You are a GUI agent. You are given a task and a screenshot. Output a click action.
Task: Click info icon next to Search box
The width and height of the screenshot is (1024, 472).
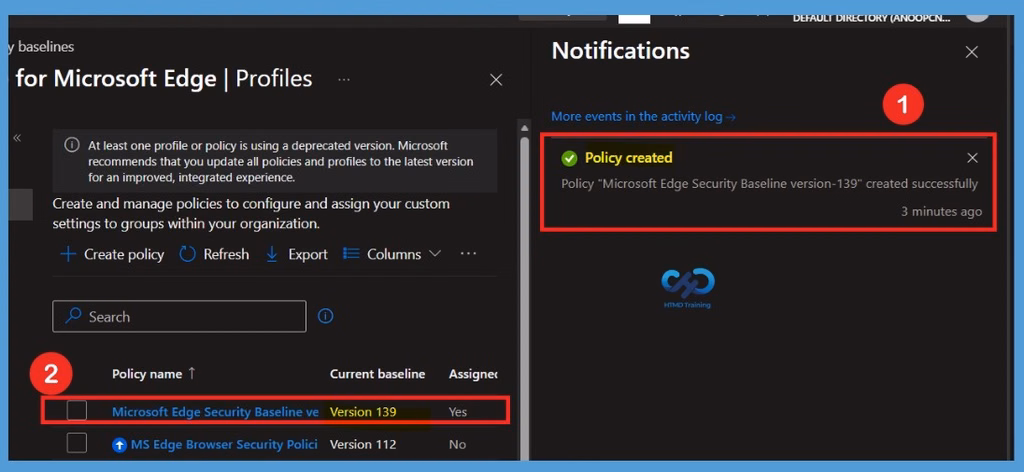coord(325,317)
